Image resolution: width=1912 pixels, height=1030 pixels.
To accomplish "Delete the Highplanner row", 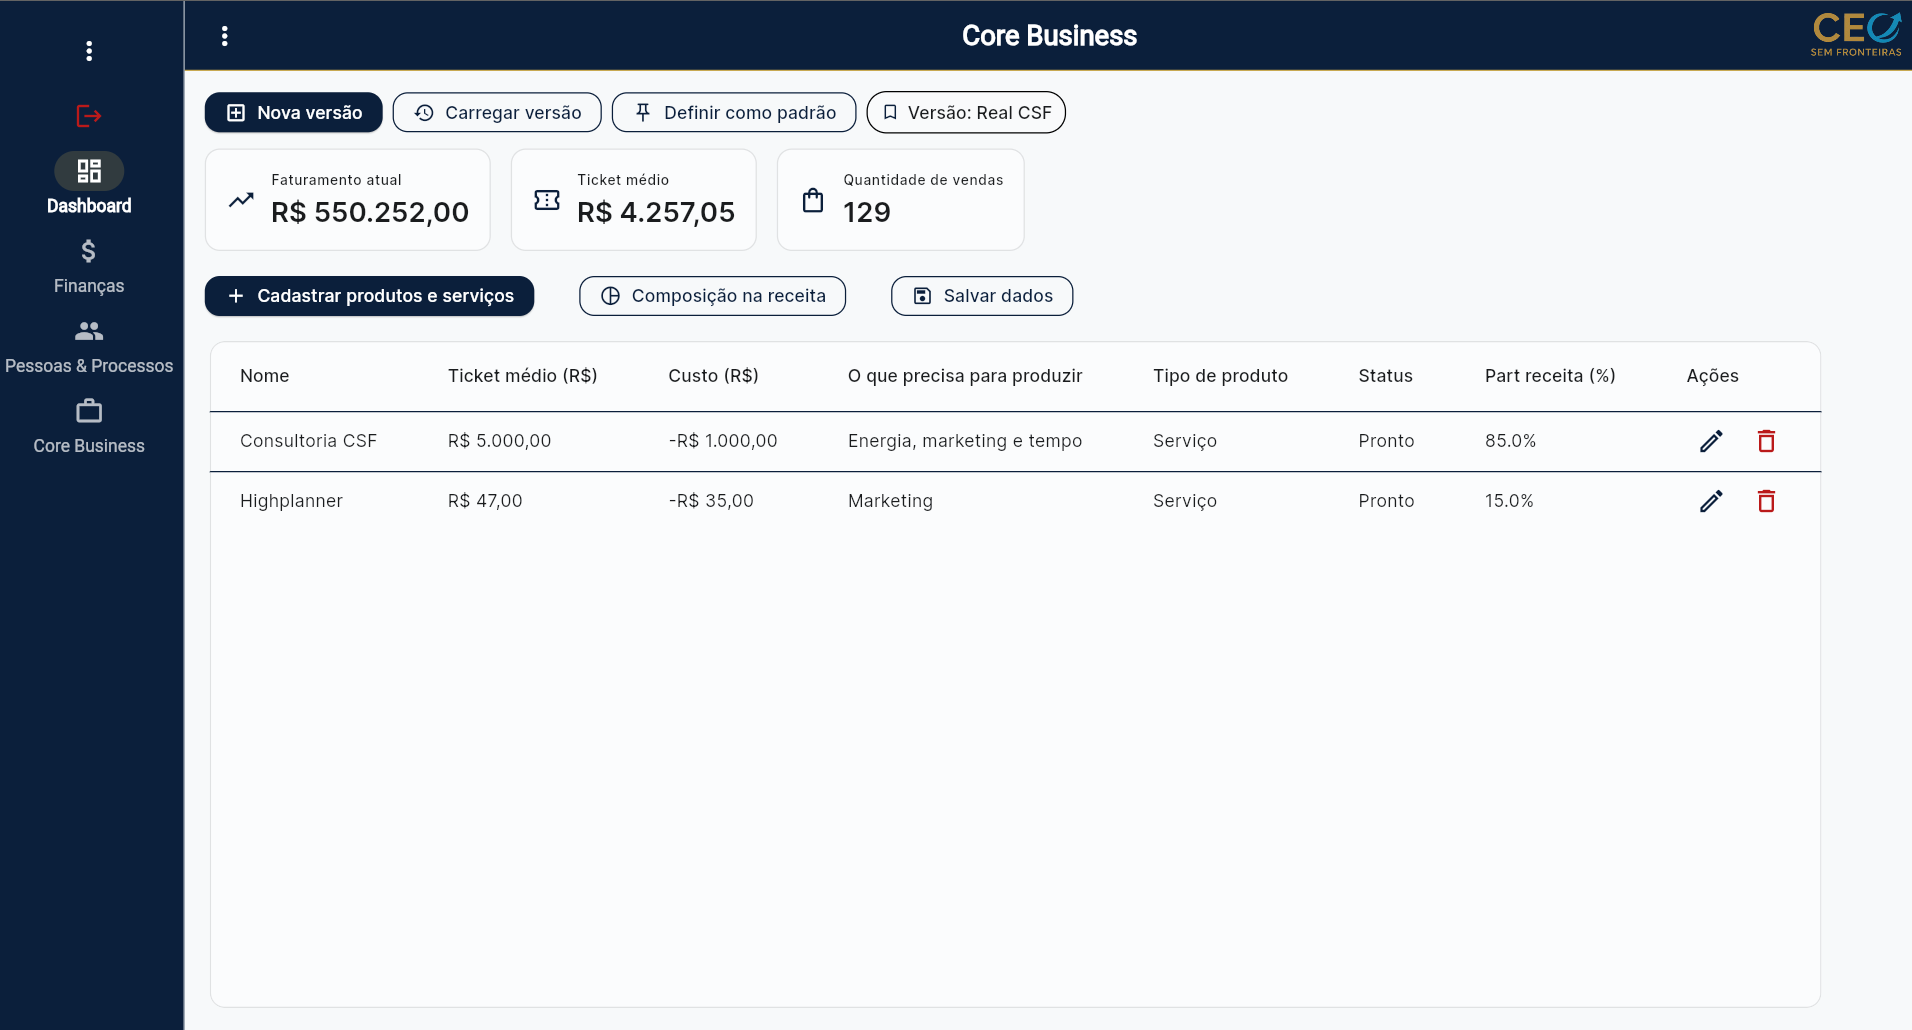I will [x=1766, y=501].
